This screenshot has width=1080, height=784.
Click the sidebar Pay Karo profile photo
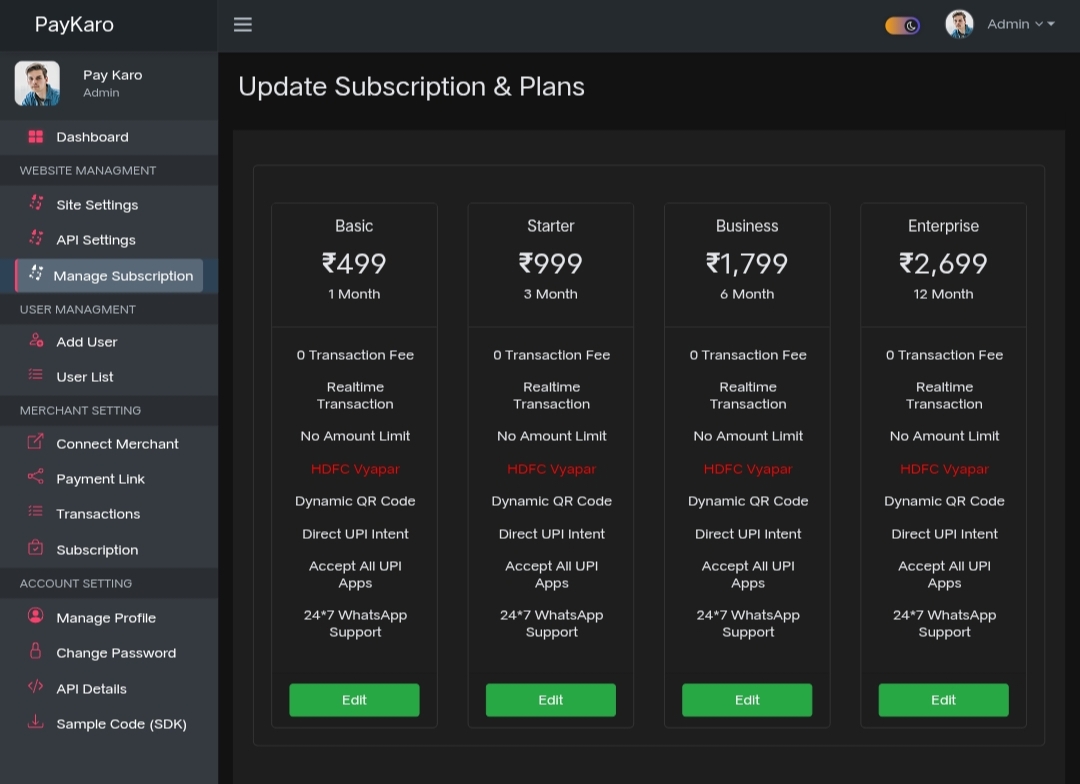point(37,84)
